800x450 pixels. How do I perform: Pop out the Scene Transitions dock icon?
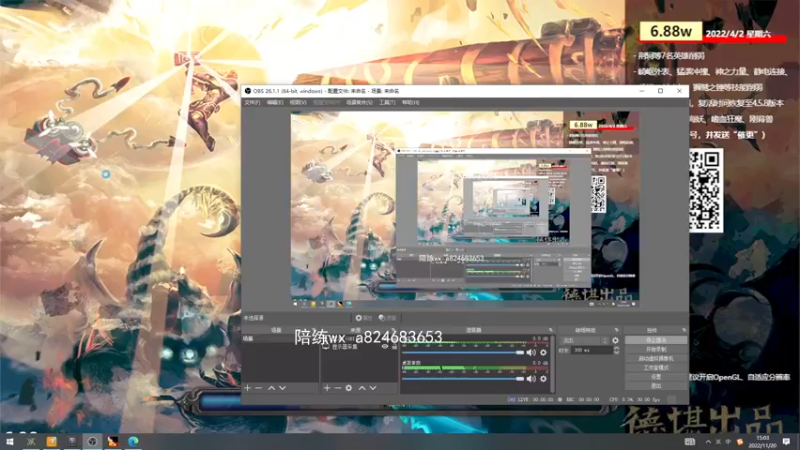tap(616, 330)
